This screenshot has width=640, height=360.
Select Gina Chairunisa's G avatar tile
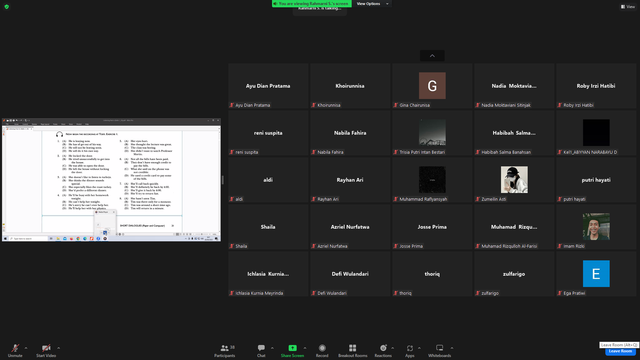pos(432,86)
